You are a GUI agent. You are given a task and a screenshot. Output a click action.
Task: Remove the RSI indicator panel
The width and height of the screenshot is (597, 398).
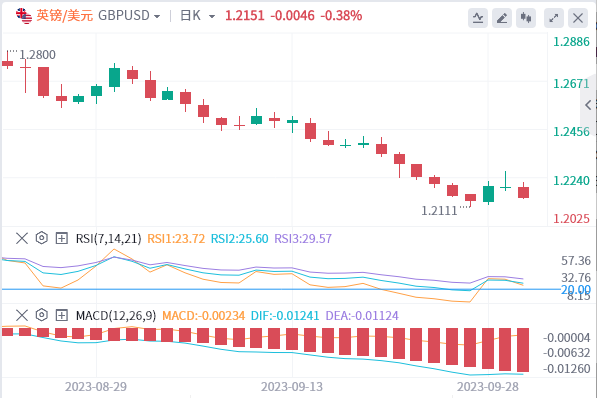(22, 238)
